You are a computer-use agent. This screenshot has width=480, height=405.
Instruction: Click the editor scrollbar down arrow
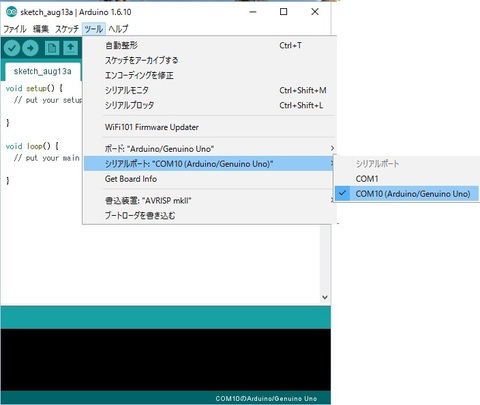click(325, 297)
